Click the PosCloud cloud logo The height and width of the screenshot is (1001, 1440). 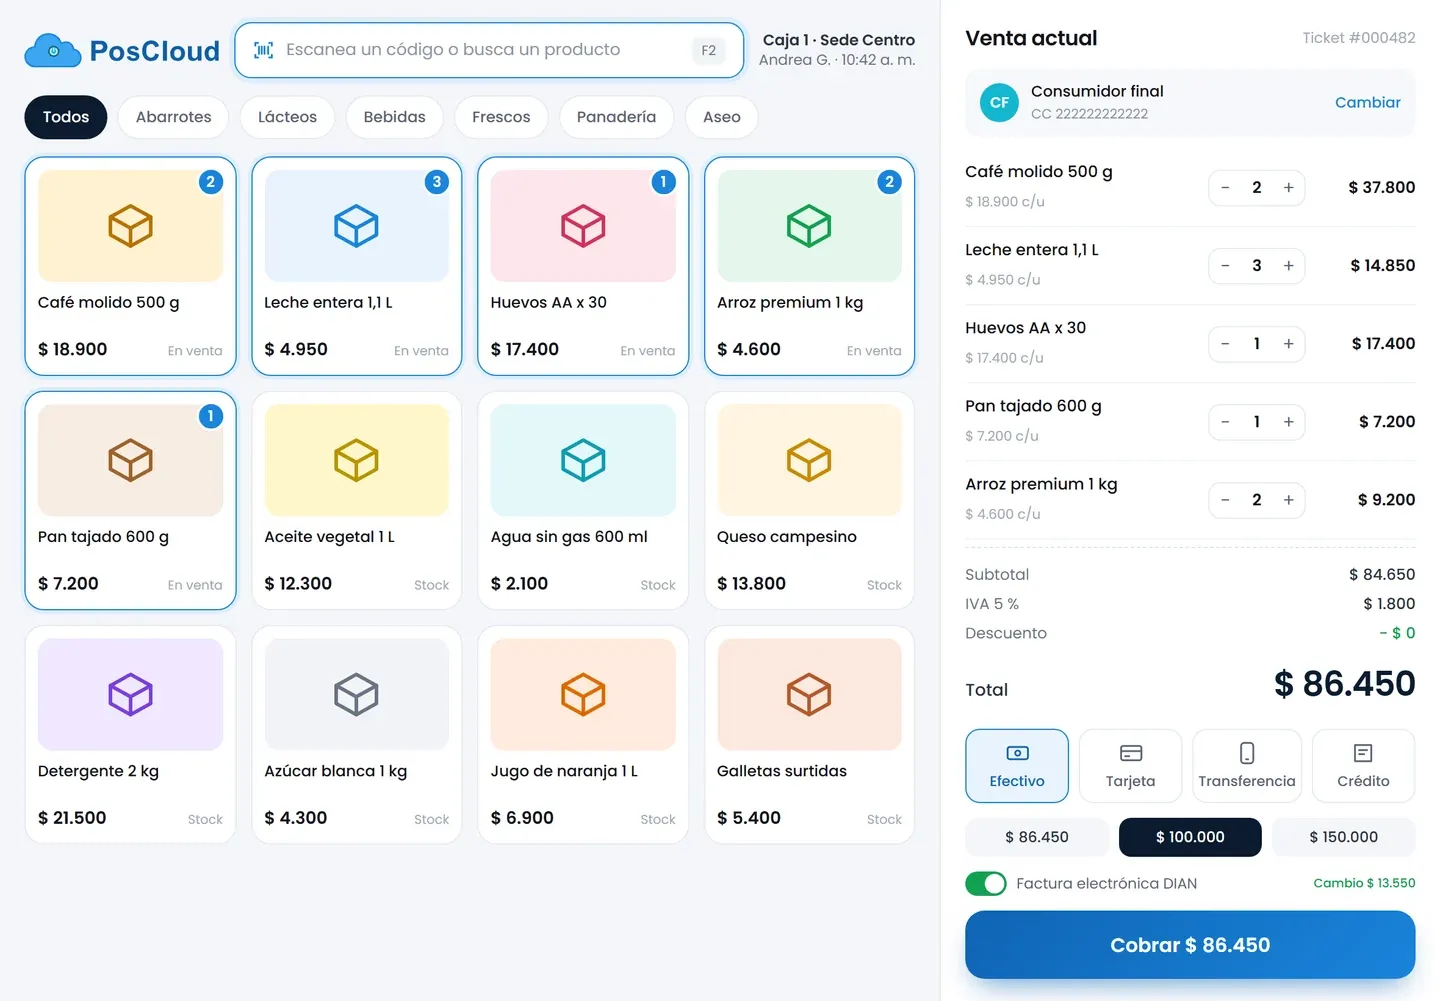click(52, 50)
